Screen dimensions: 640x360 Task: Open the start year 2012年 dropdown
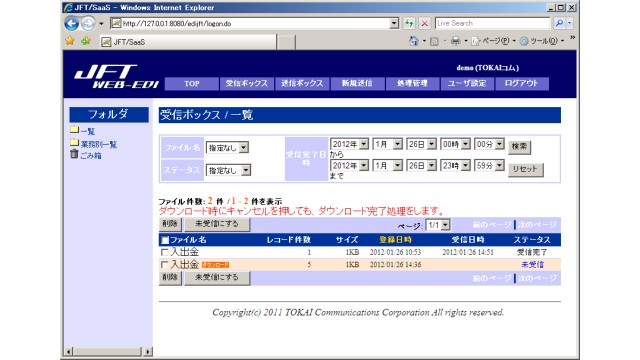click(349, 144)
